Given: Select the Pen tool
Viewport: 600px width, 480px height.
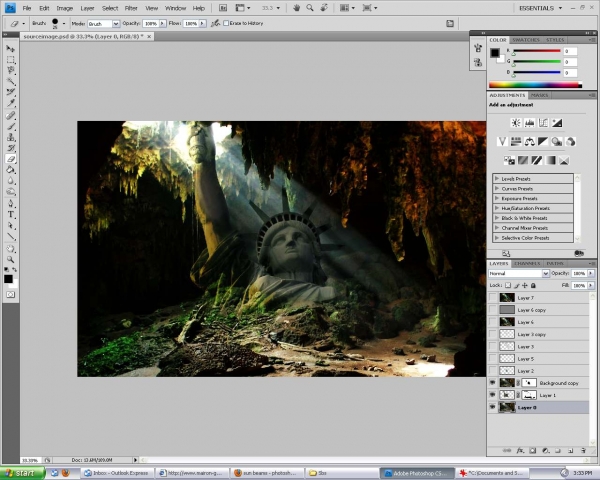Looking at the screenshot, I should [11, 204].
